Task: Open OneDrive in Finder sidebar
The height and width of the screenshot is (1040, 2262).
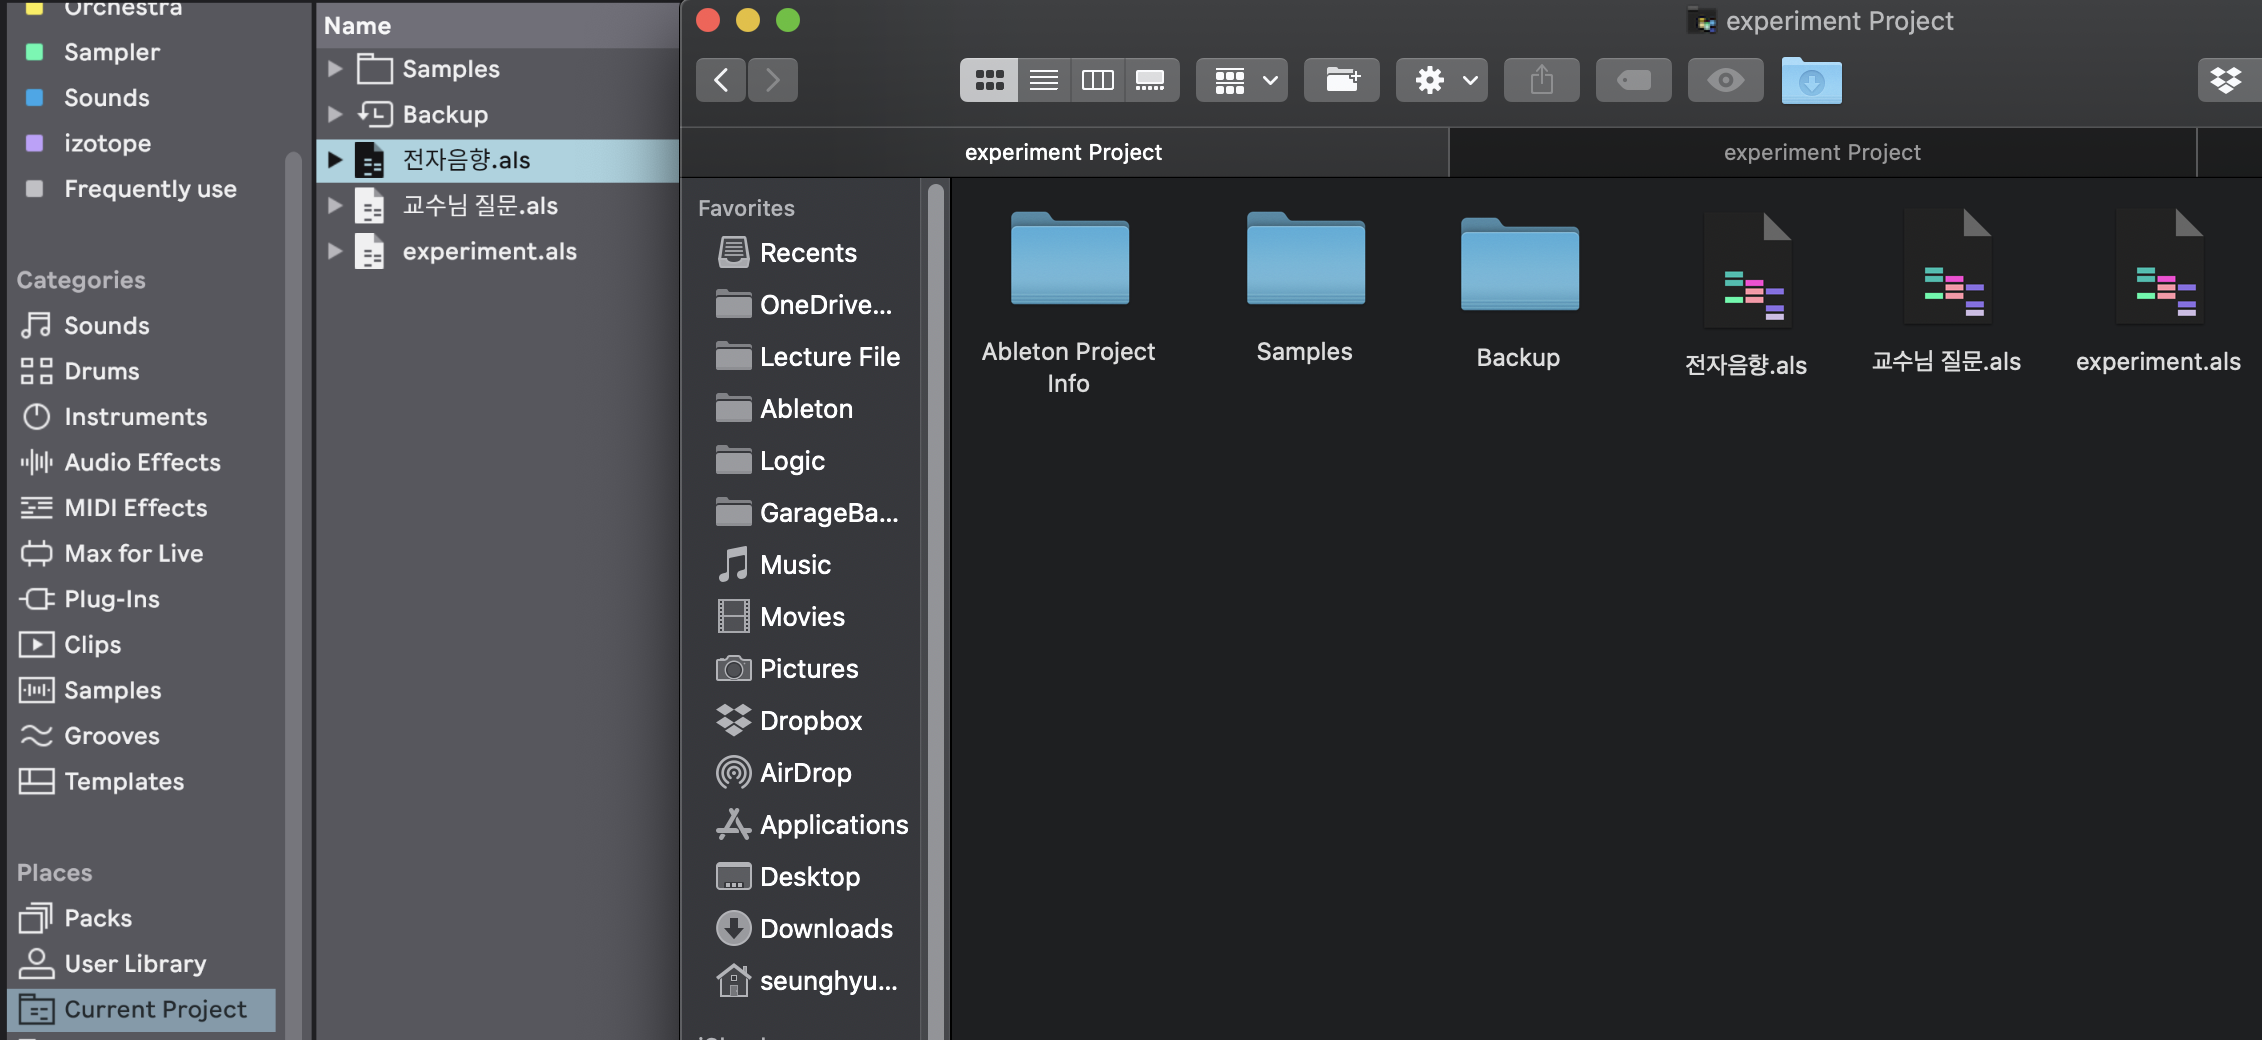Action: 804,305
